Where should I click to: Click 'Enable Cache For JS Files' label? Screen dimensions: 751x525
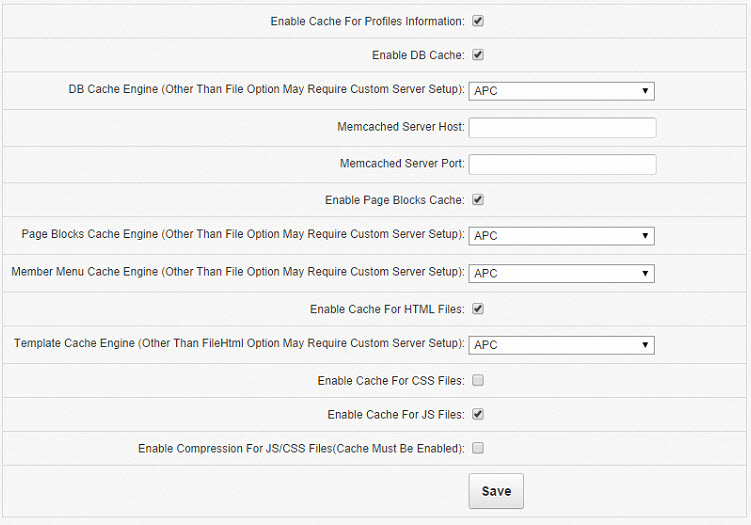pyautogui.click(x=395, y=414)
